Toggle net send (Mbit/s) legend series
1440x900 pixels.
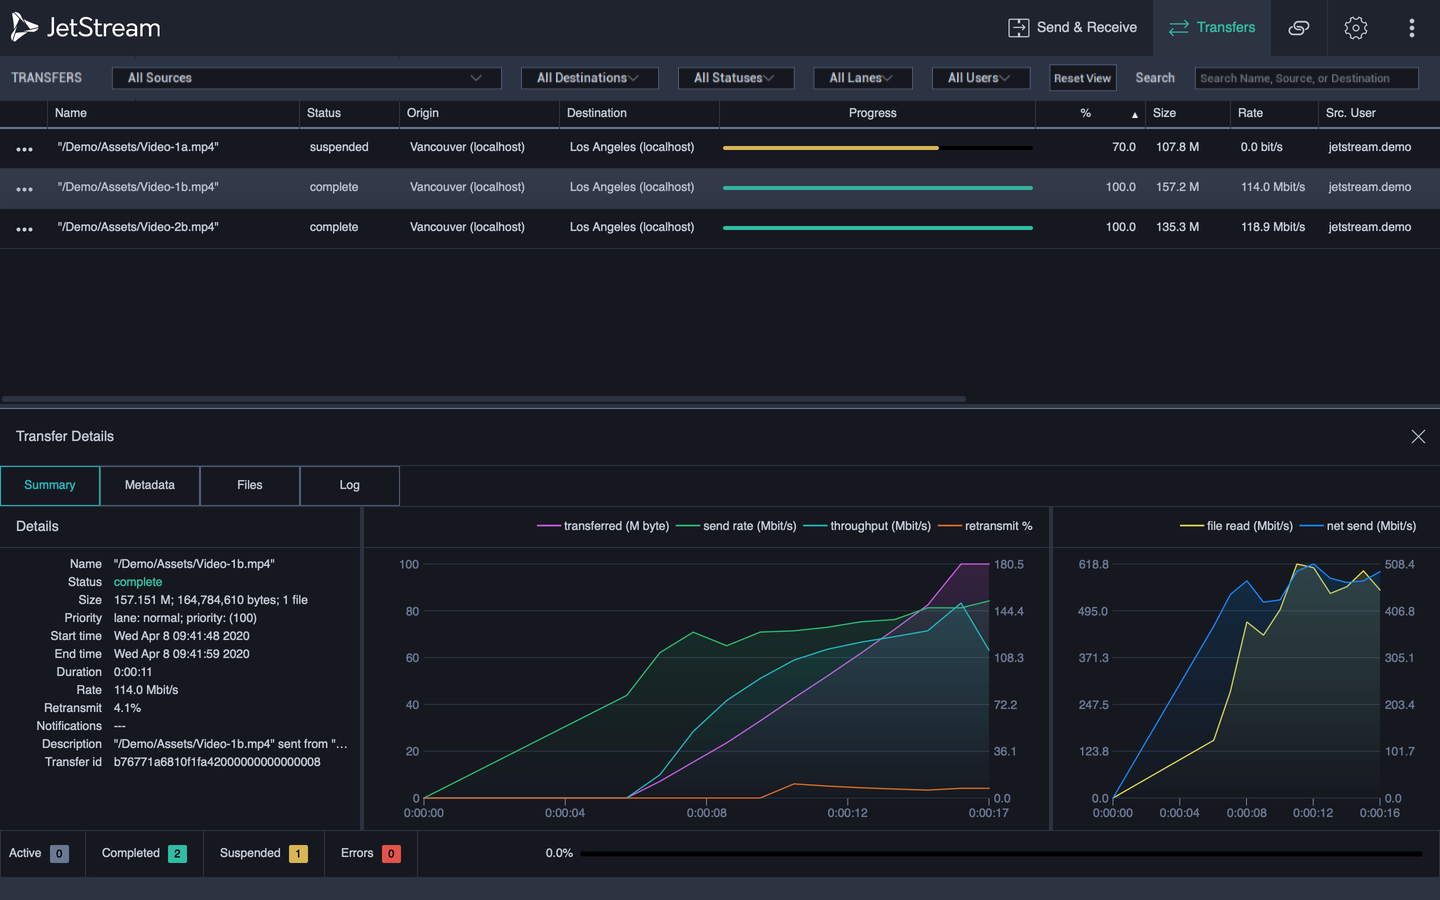point(1358,526)
